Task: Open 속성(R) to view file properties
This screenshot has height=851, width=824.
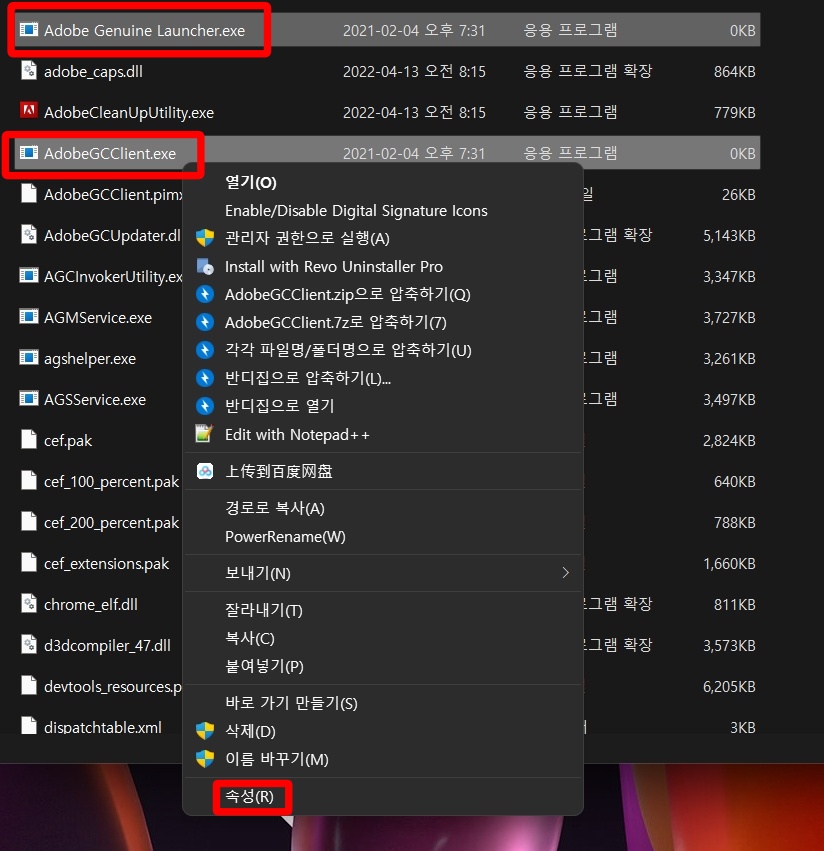Action: (x=250, y=798)
